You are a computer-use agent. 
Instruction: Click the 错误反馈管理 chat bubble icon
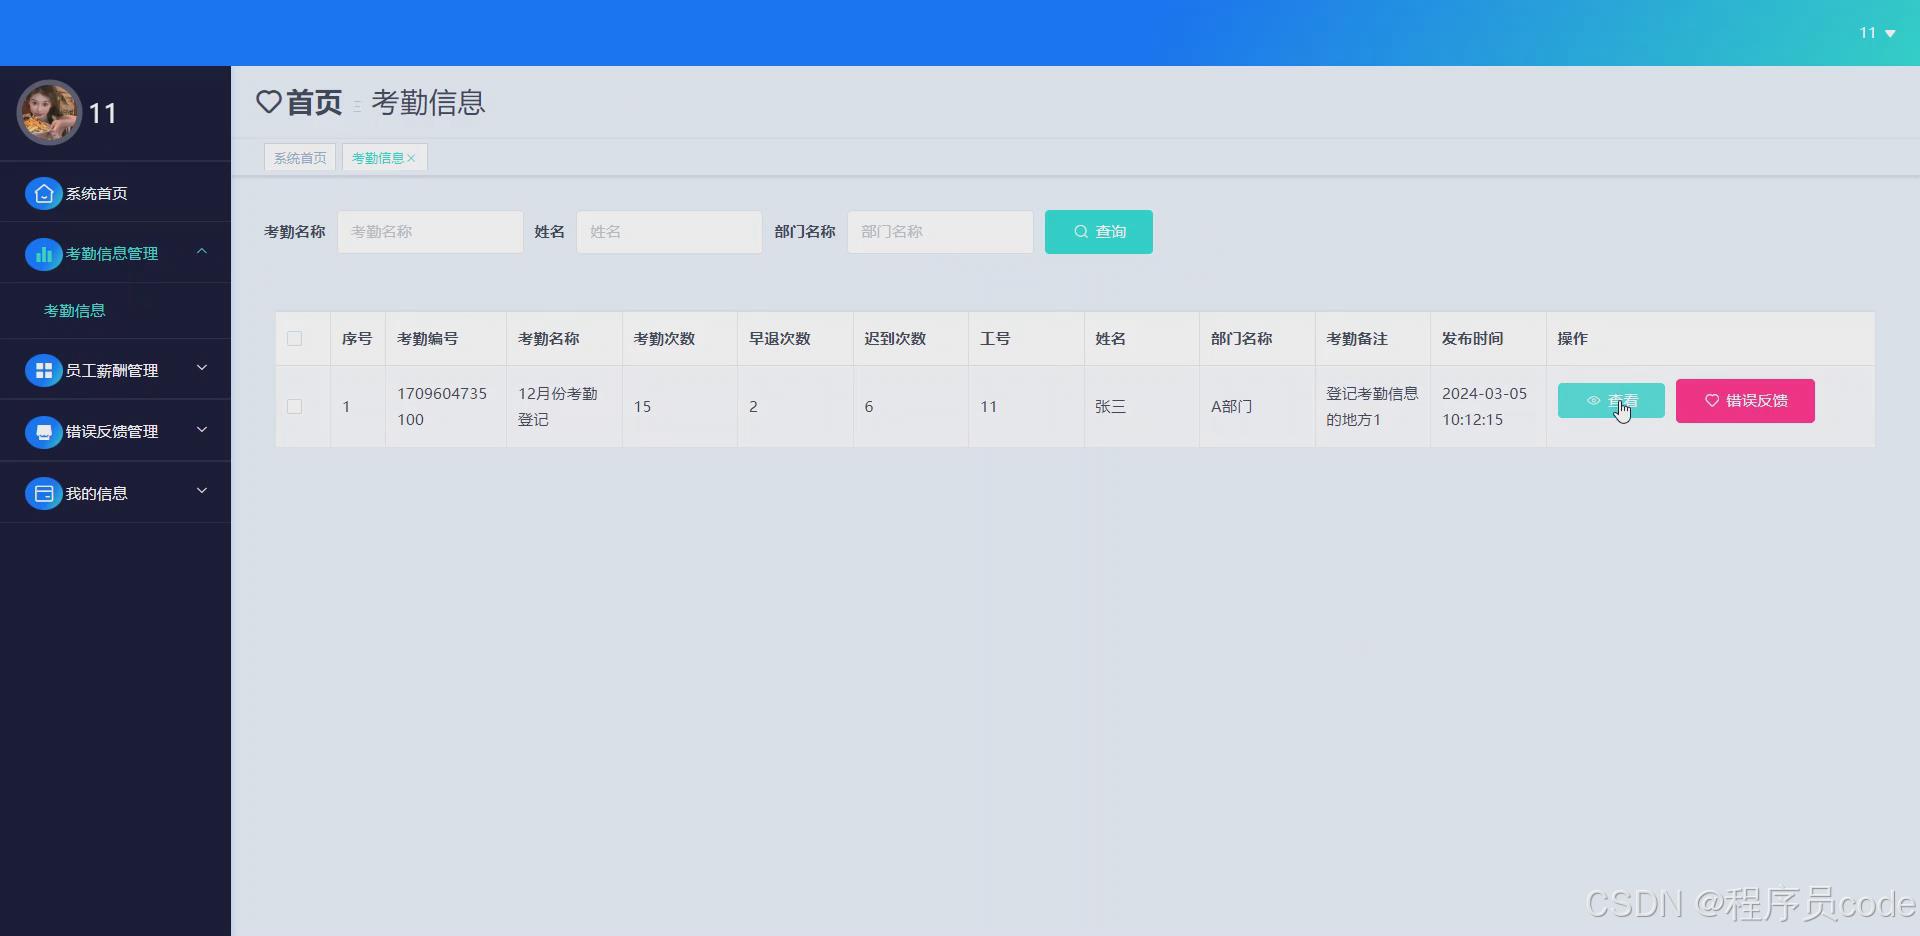point(44,432)
